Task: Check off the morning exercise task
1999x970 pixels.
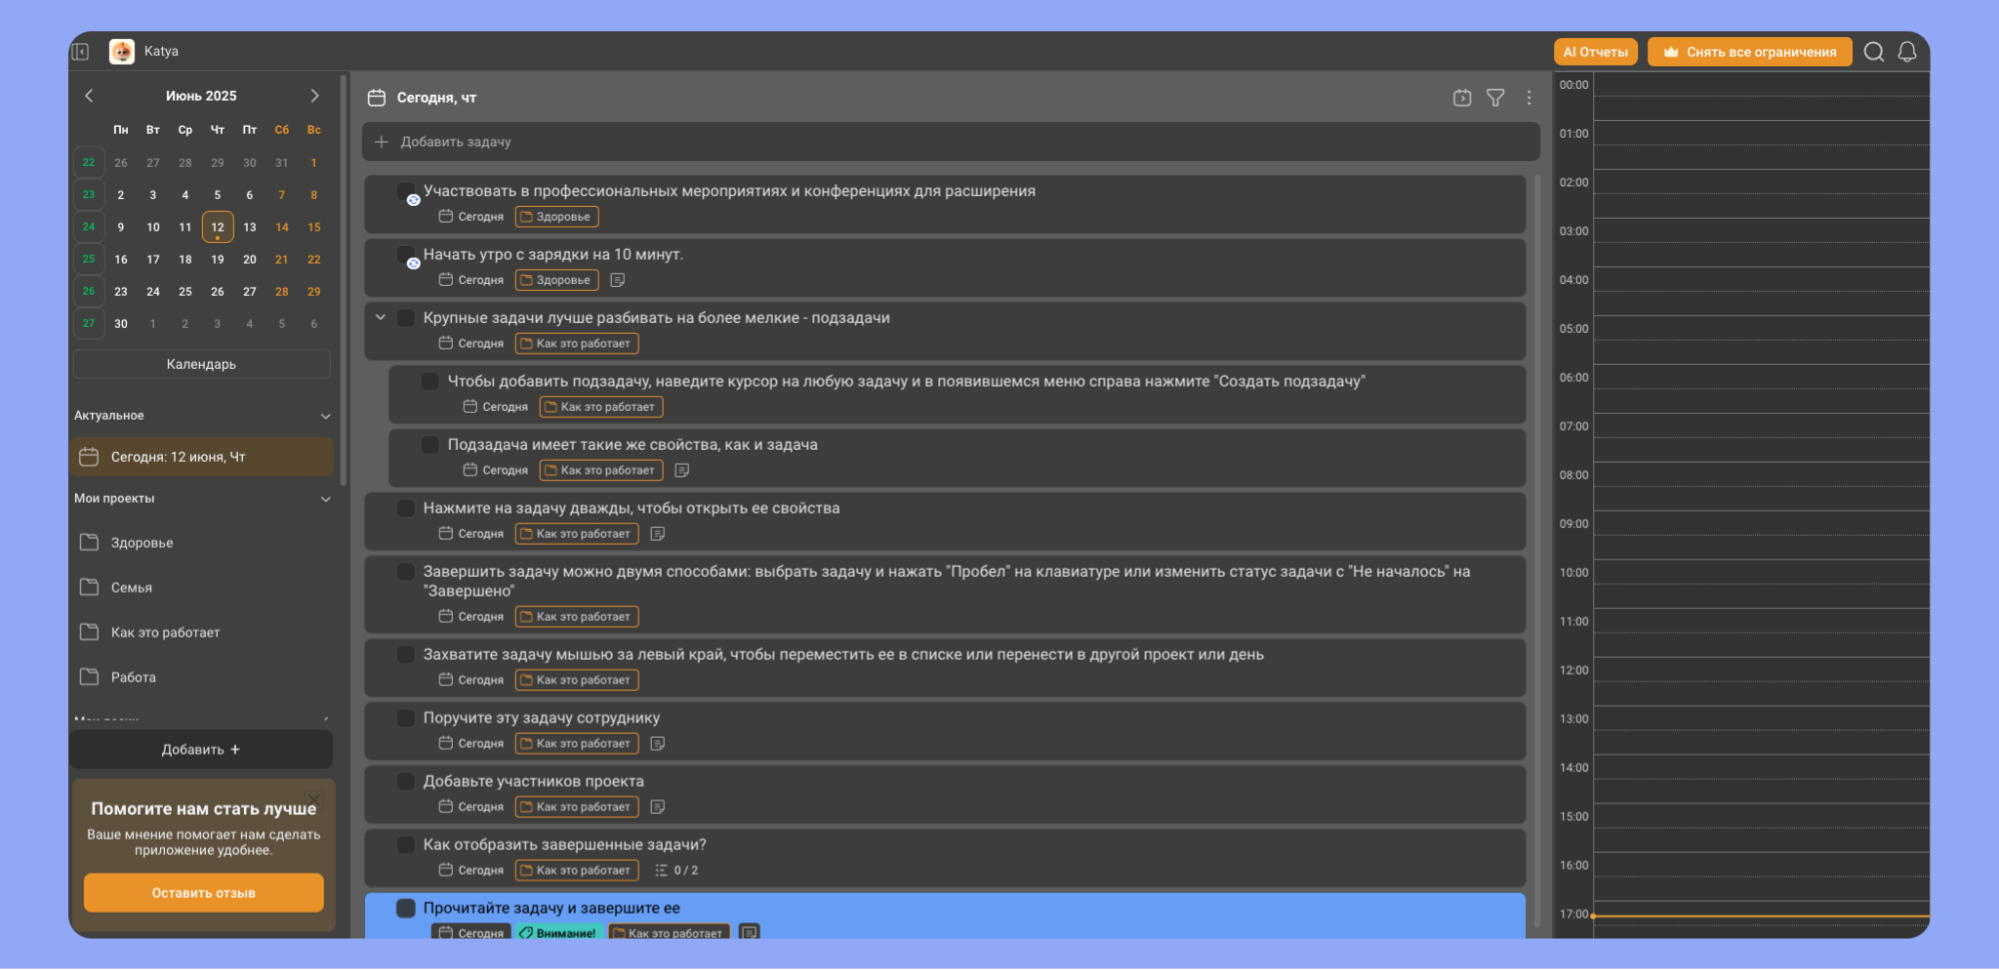Action: click(x=405, y=255)
